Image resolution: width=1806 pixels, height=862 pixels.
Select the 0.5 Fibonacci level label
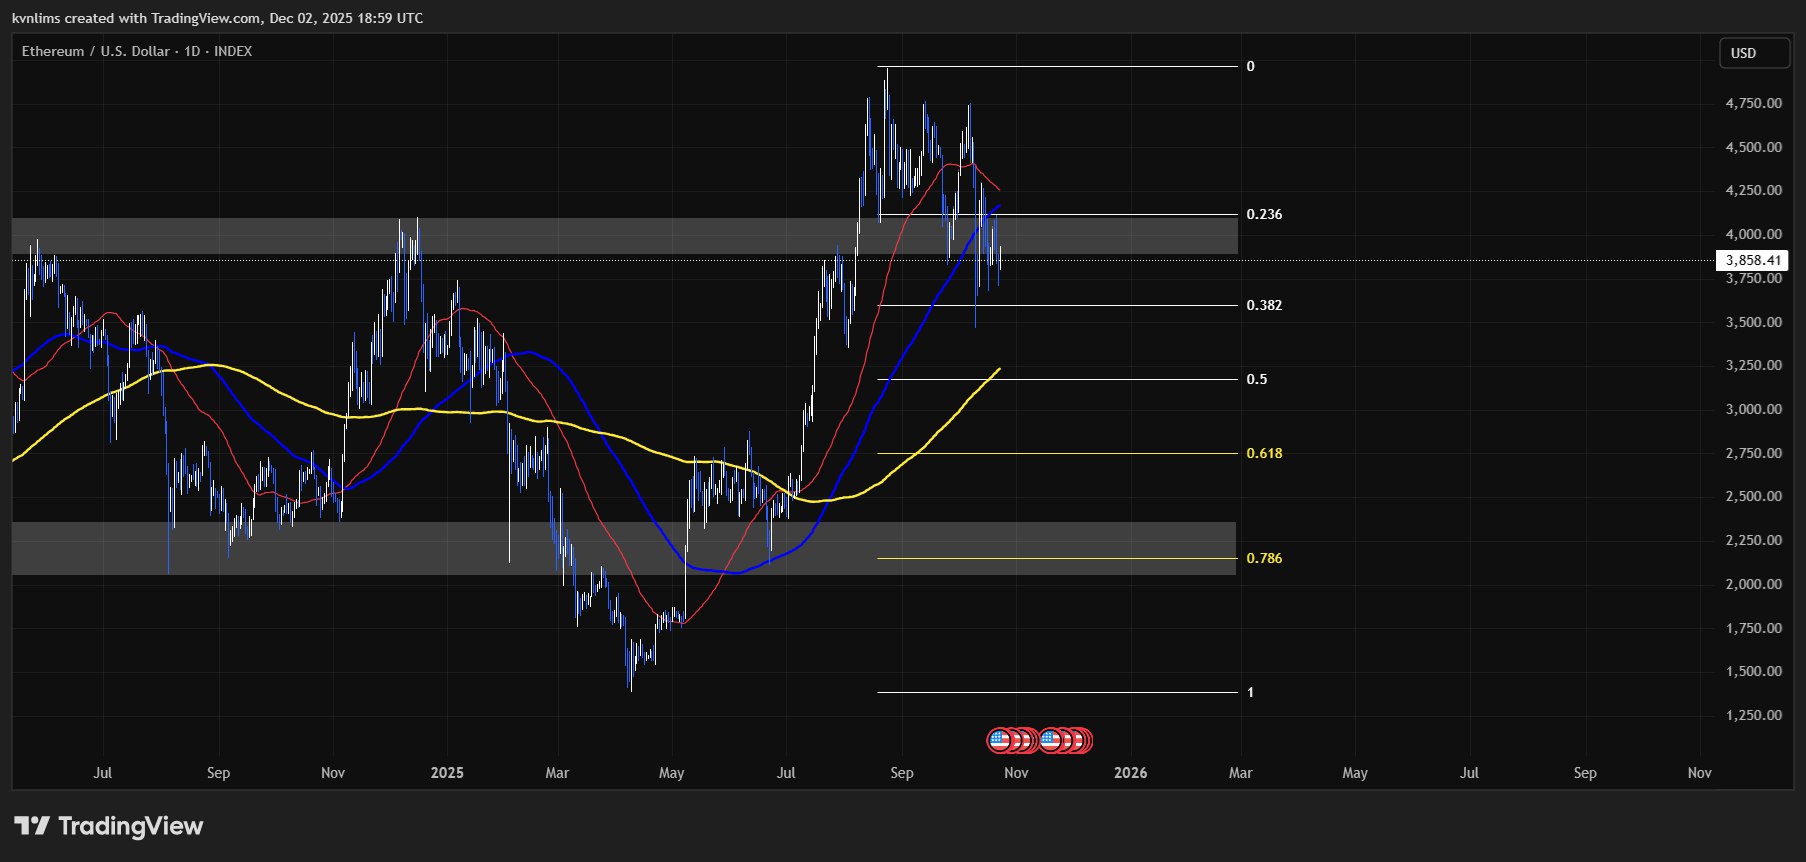[1256, 379]
